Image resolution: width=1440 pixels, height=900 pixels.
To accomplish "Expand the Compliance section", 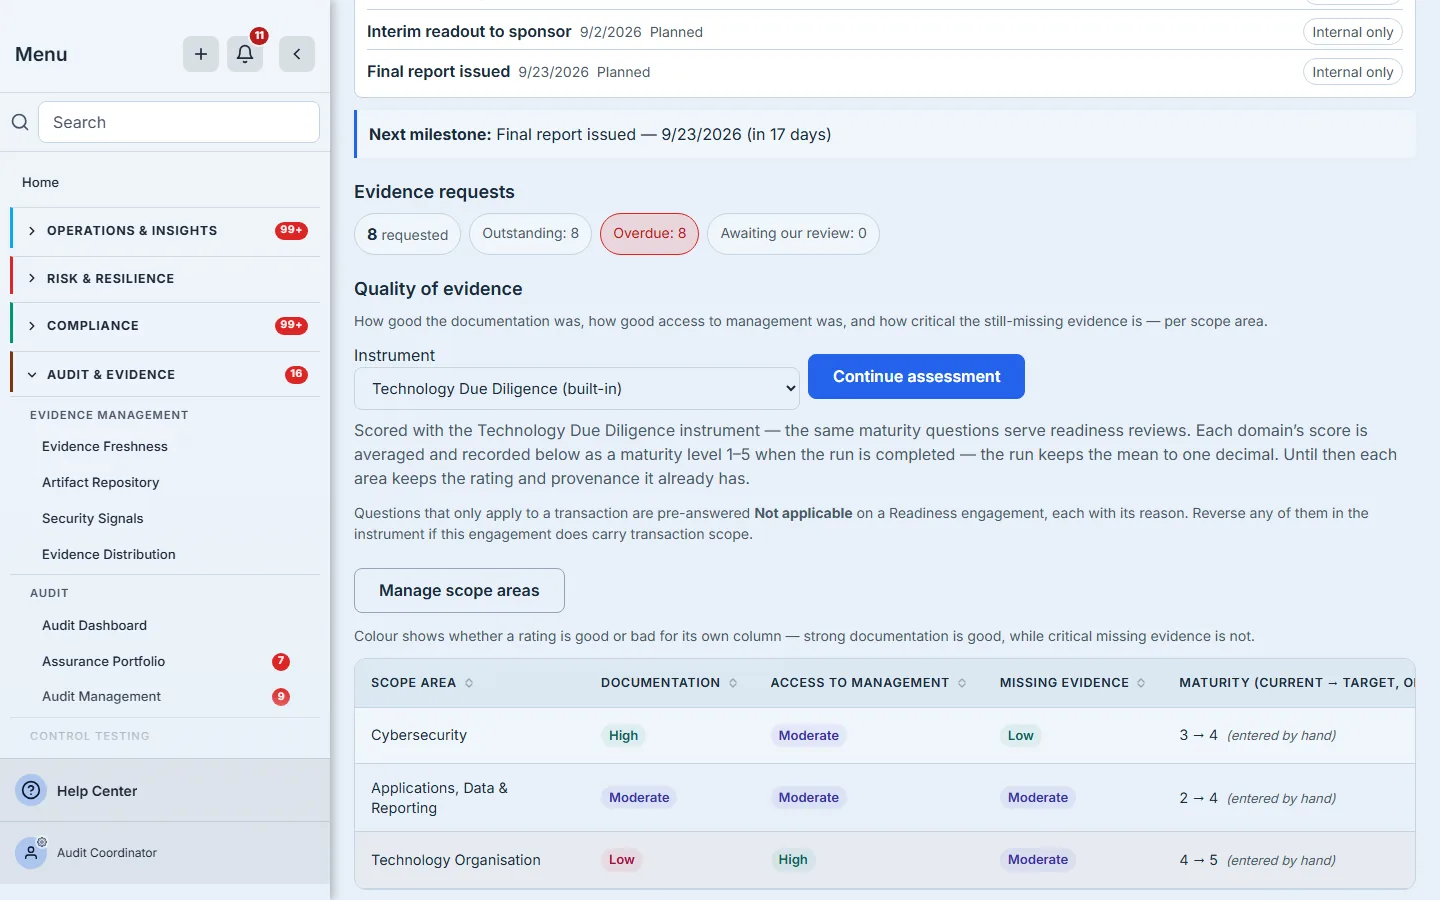I will (165, 326).
